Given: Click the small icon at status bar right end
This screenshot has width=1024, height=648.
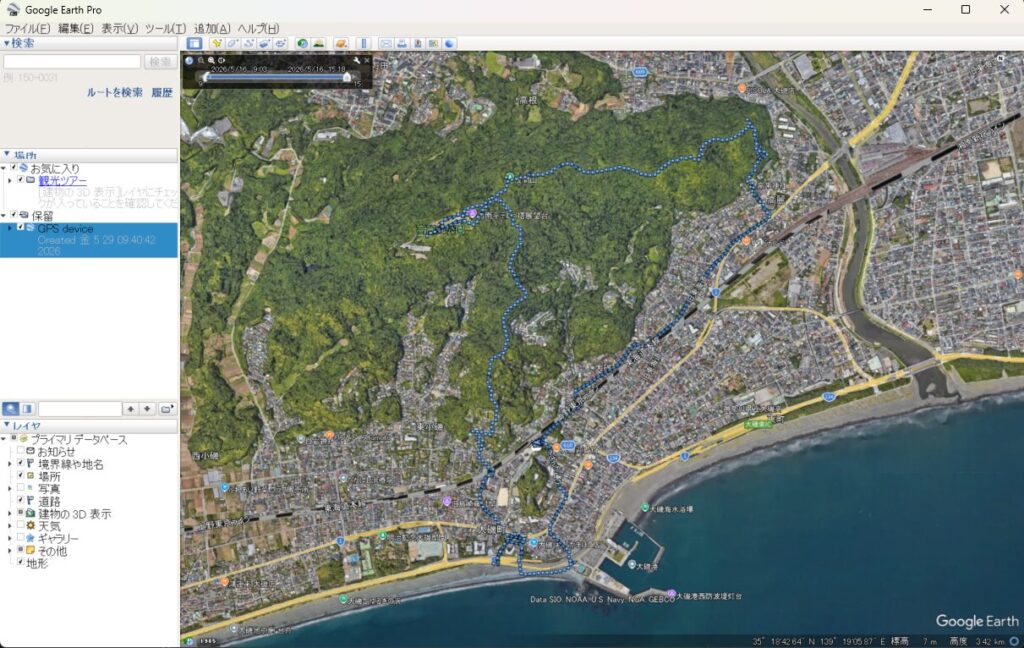Looking at the screenshot, I should click(1014, 641).
